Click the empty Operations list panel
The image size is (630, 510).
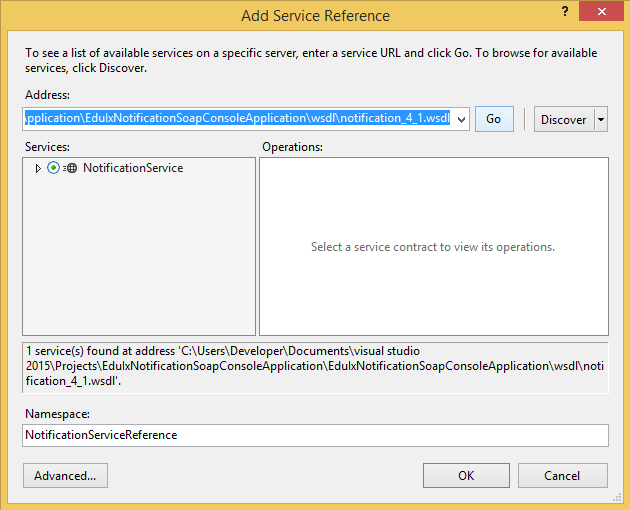click(433, 290)
